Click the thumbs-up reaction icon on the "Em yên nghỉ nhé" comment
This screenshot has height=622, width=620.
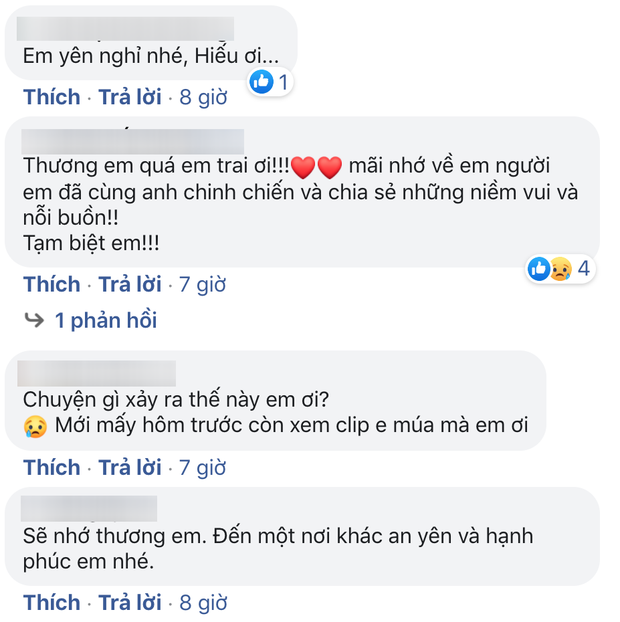pyautogui.click(x=263, y=82)
